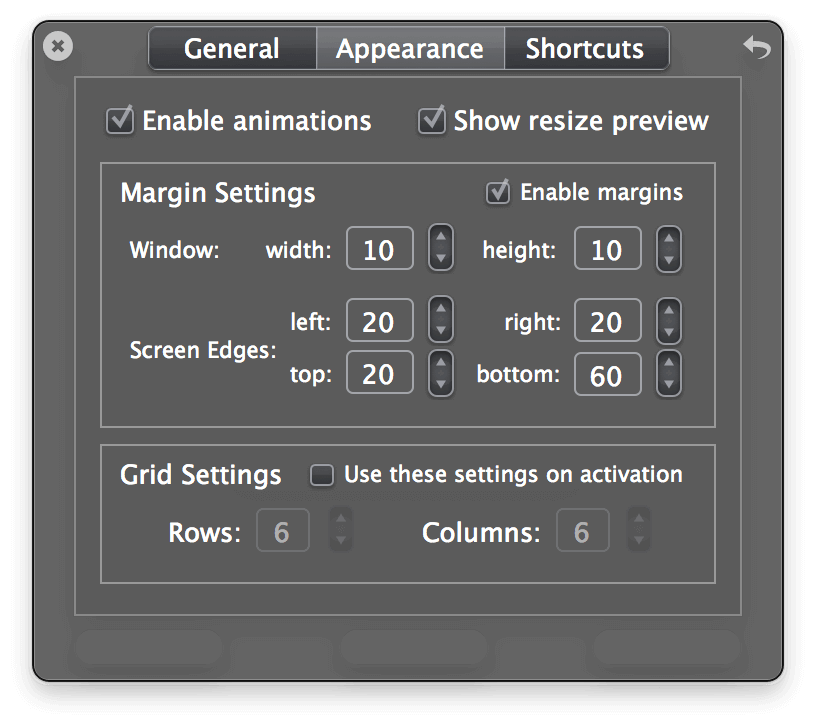The width and height of the screenshot is (816, 726).
Task: Switch to the General tab
Action: coord(232,49)
